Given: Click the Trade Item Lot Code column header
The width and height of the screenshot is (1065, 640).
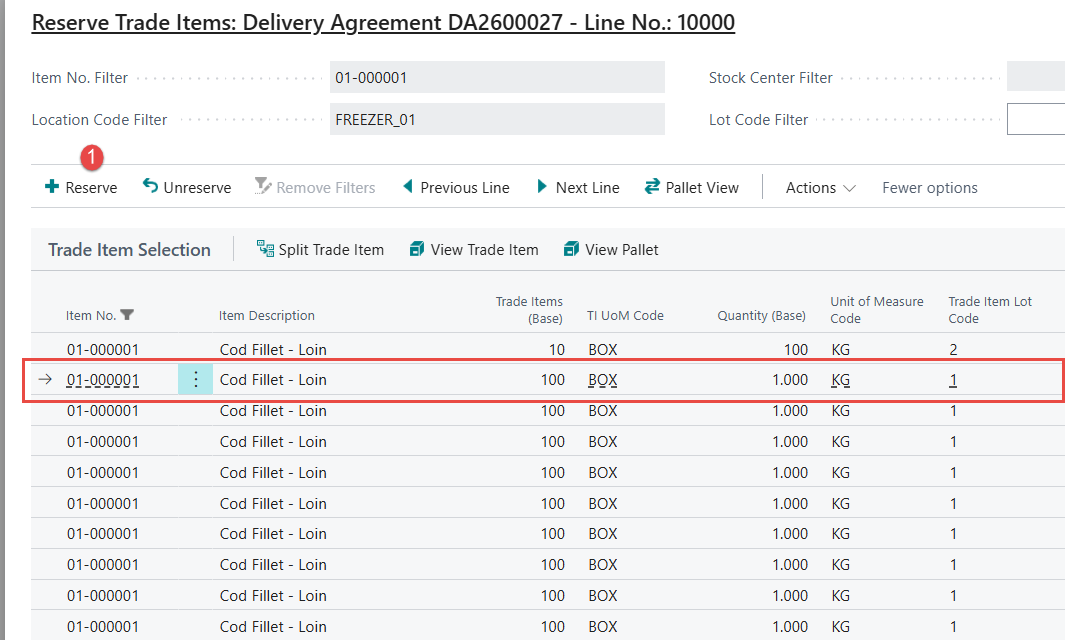Looking at the screenshot, I should [989, 310].
